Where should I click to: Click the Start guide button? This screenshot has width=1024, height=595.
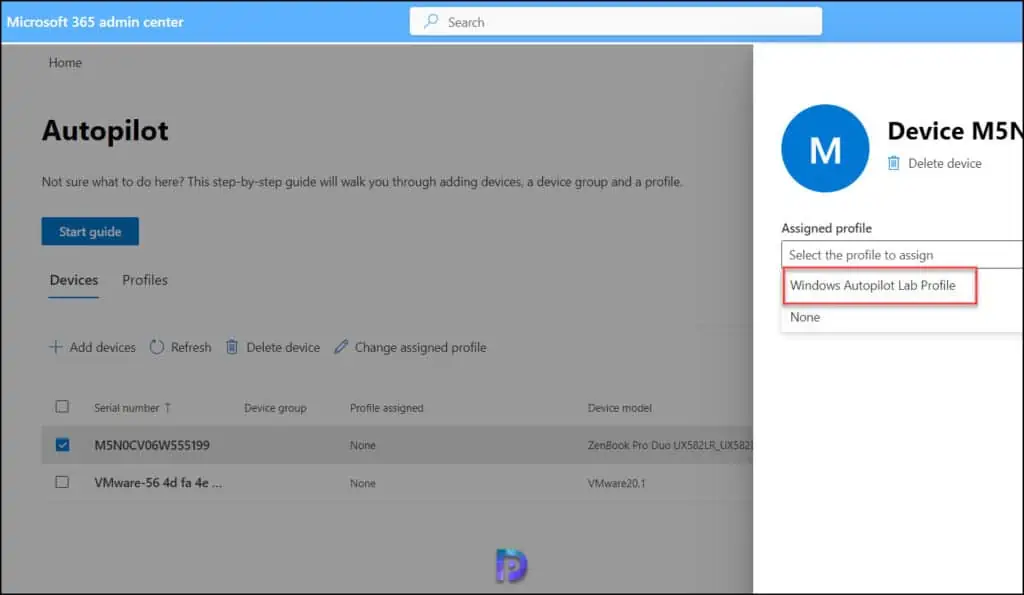(x=90, y=231)
